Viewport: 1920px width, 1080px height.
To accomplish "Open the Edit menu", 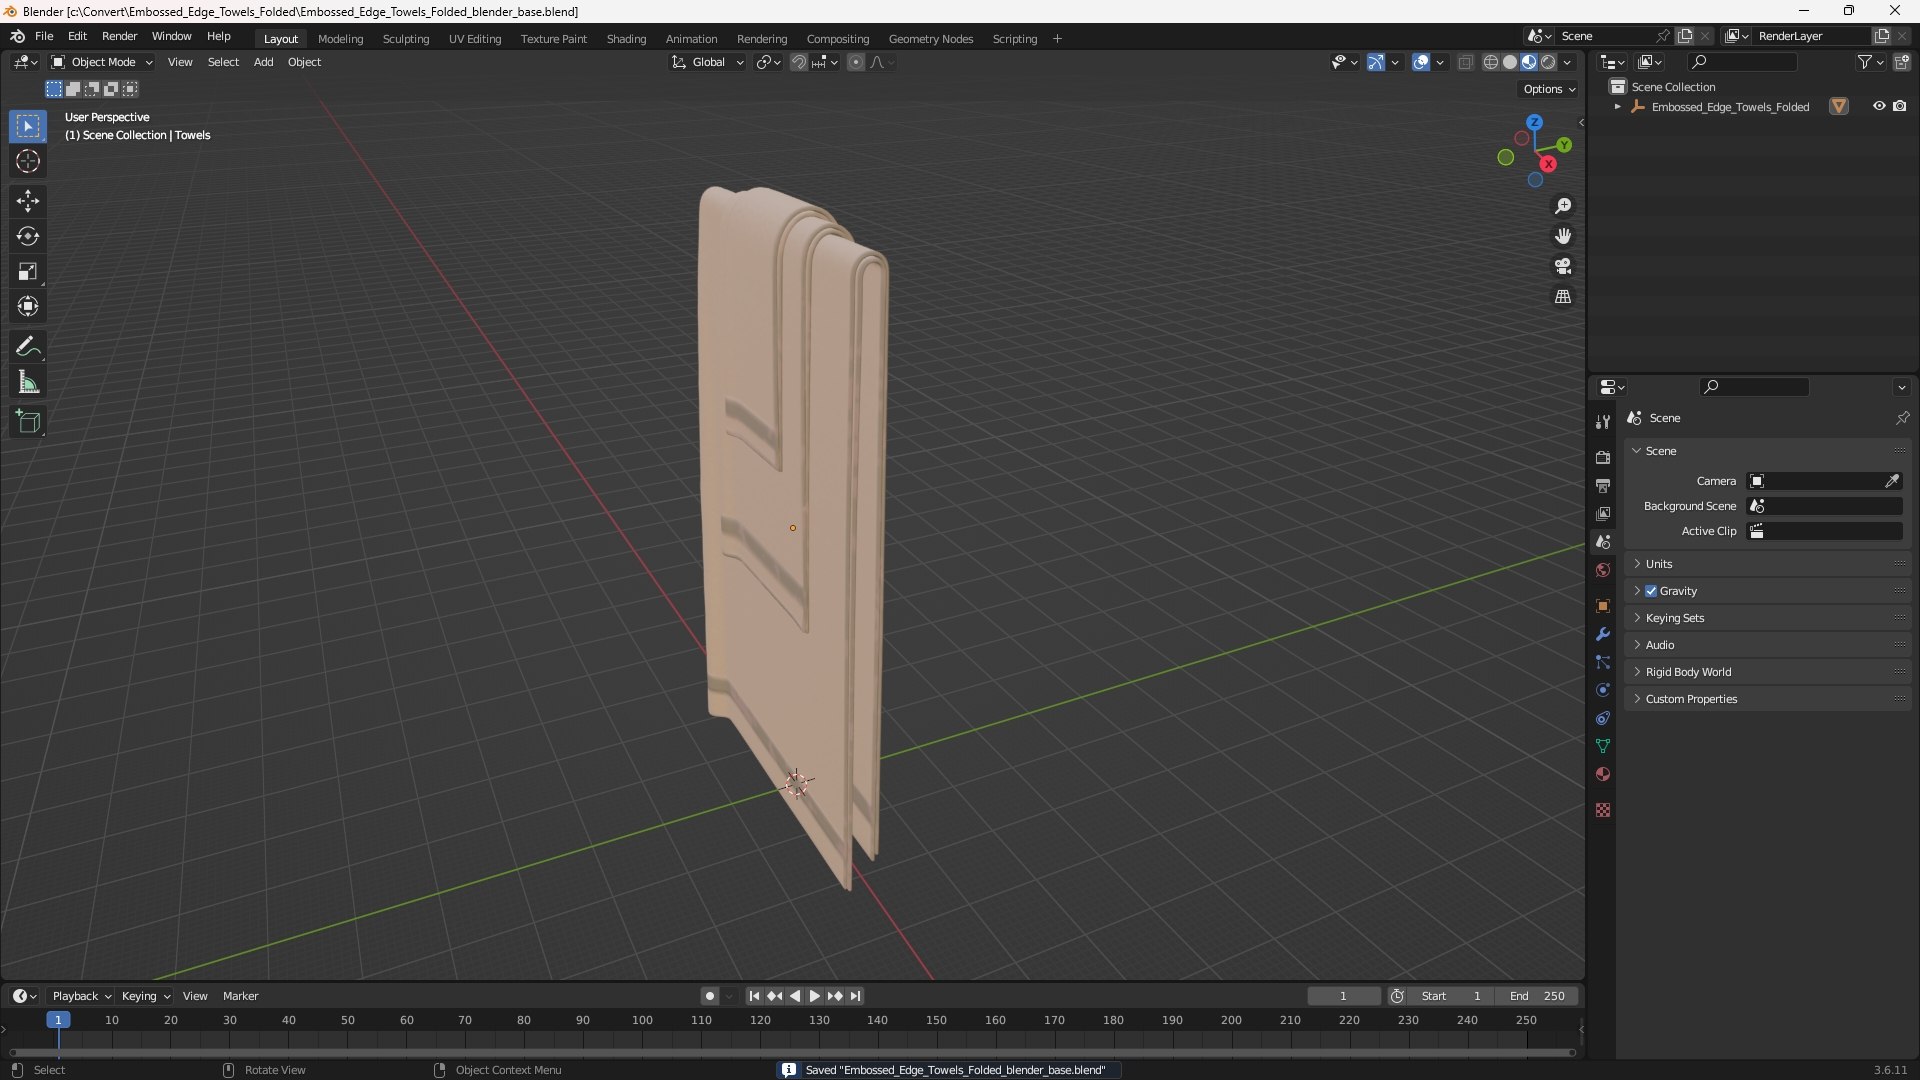I will [77, 36].
